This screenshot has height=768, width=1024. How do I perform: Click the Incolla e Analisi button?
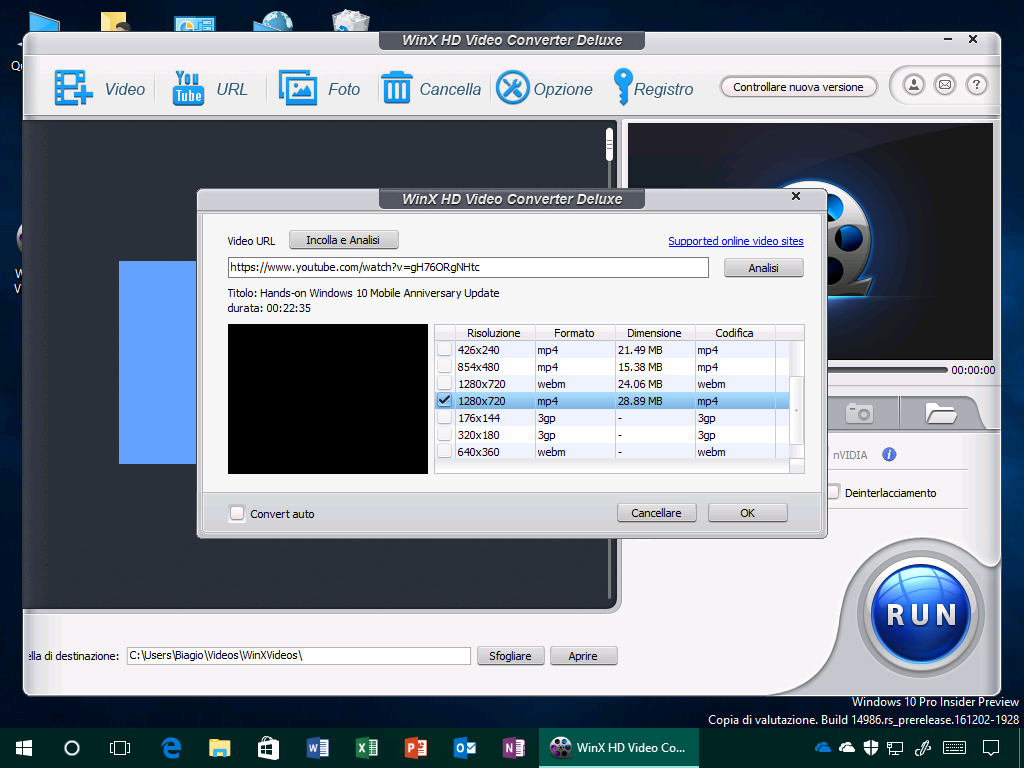tap(343, 240)
